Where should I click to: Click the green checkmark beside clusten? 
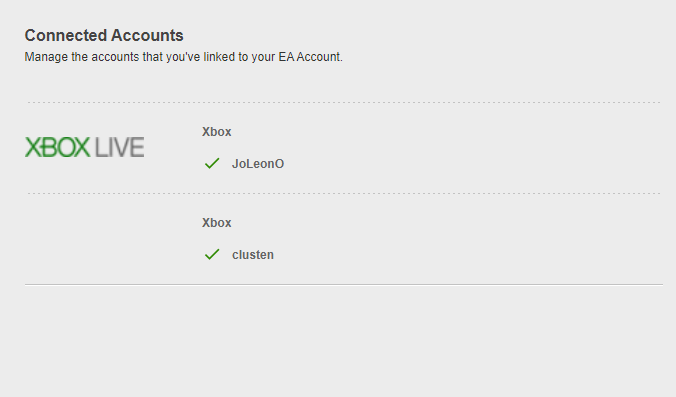point(212,254)
